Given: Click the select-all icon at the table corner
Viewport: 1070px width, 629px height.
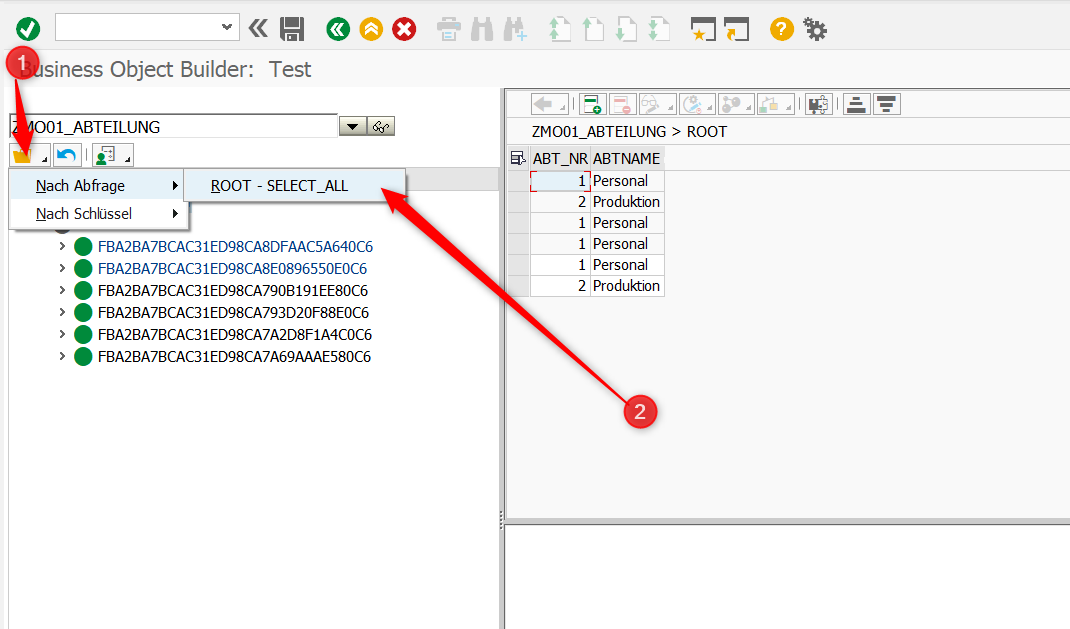Looking at the screenshot, I should (518, 158).
